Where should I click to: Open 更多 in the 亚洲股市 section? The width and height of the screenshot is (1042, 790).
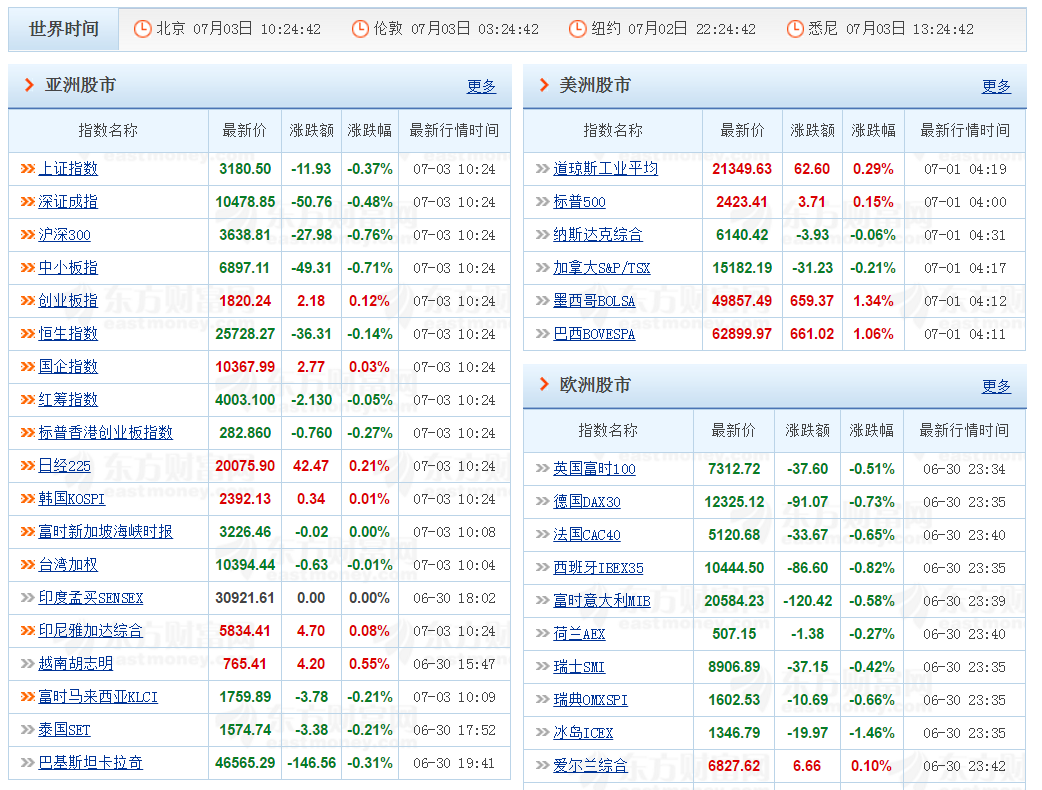pyautogui.click(x=481, y=86)
